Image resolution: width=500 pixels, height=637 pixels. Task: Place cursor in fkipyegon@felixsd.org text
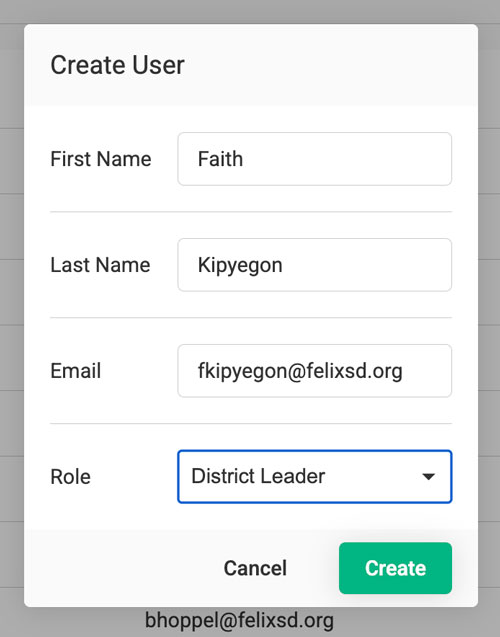point(300,372)
